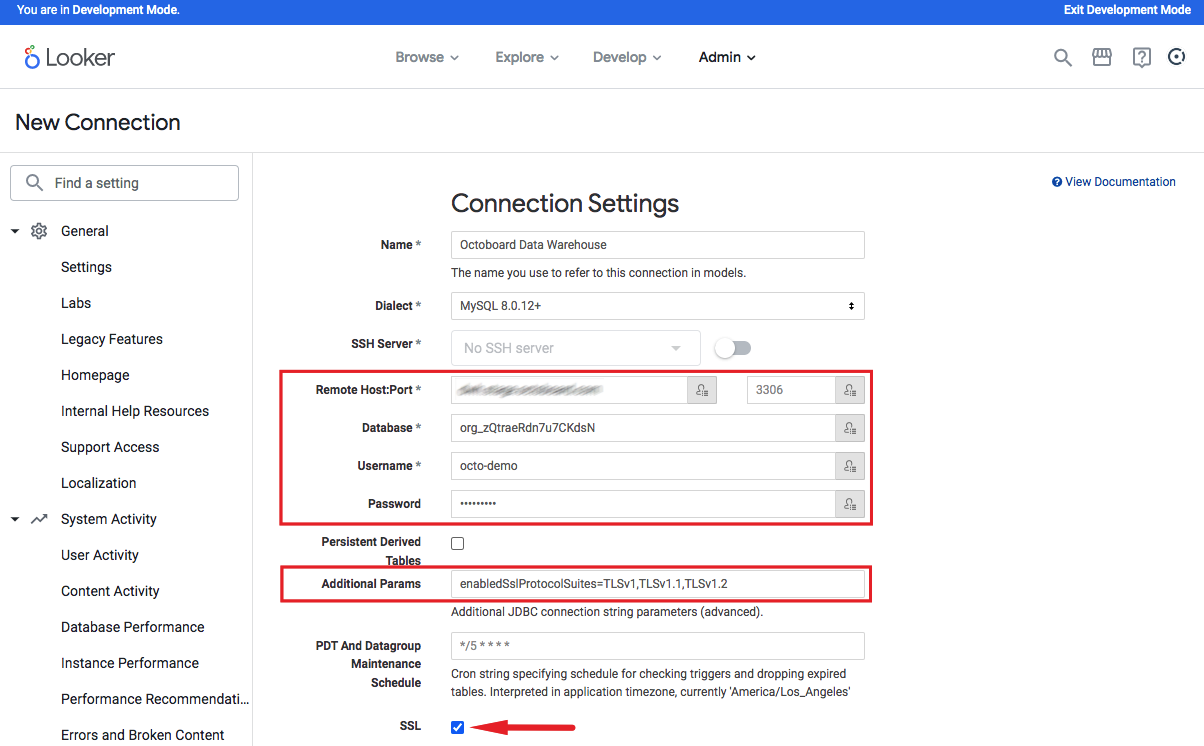Open the Admin menu

727,57
